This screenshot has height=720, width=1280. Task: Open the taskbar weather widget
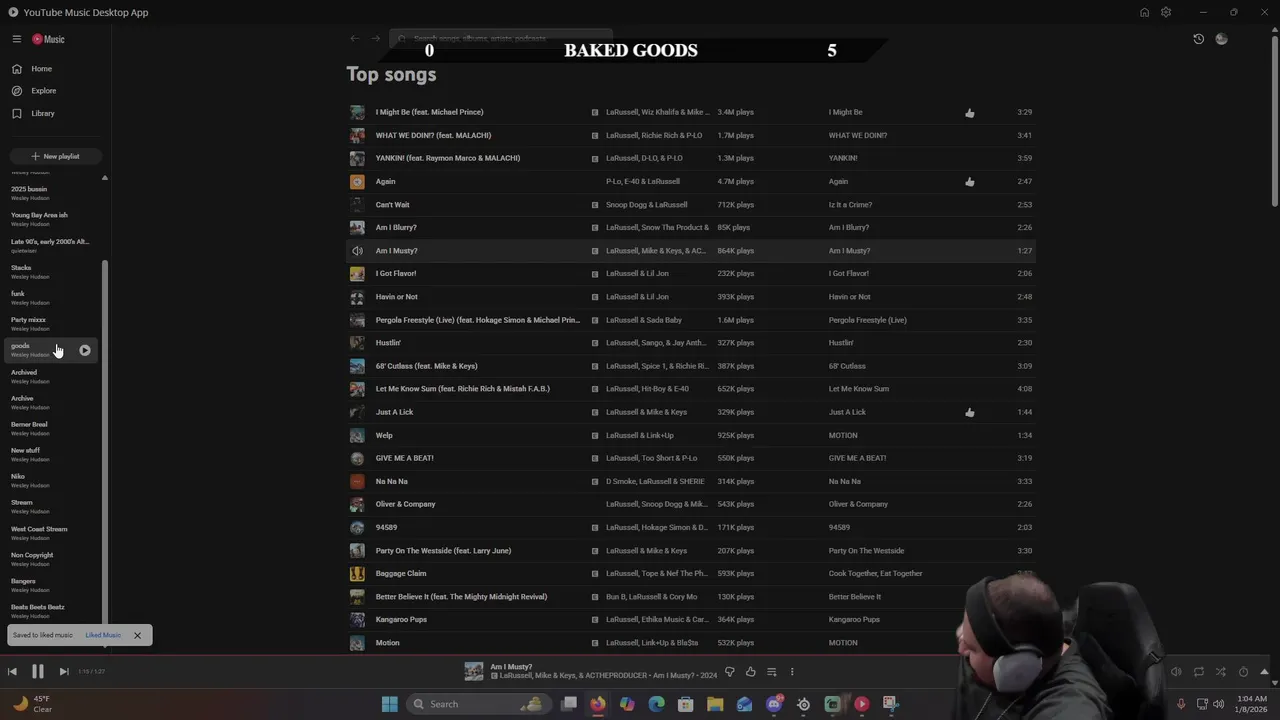[x=32, y=704]
